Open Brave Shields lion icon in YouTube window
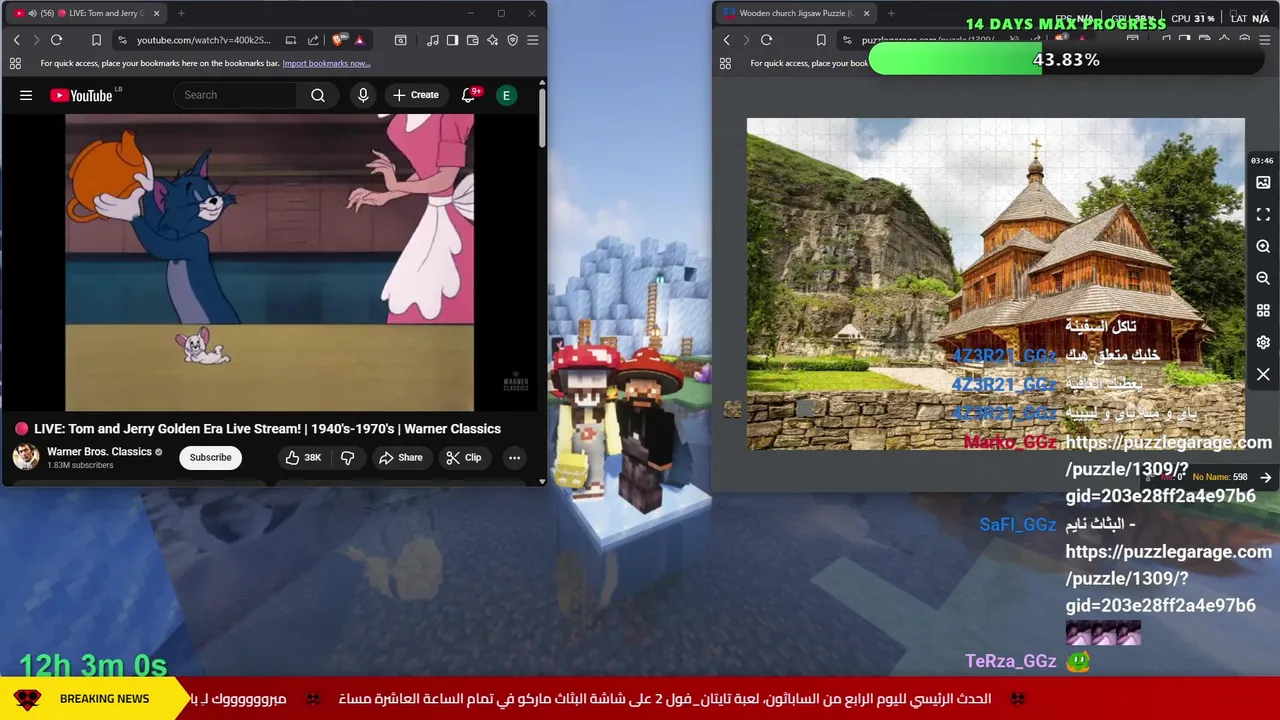This screenshot has width=1280, height=720. tap(339, 40)
